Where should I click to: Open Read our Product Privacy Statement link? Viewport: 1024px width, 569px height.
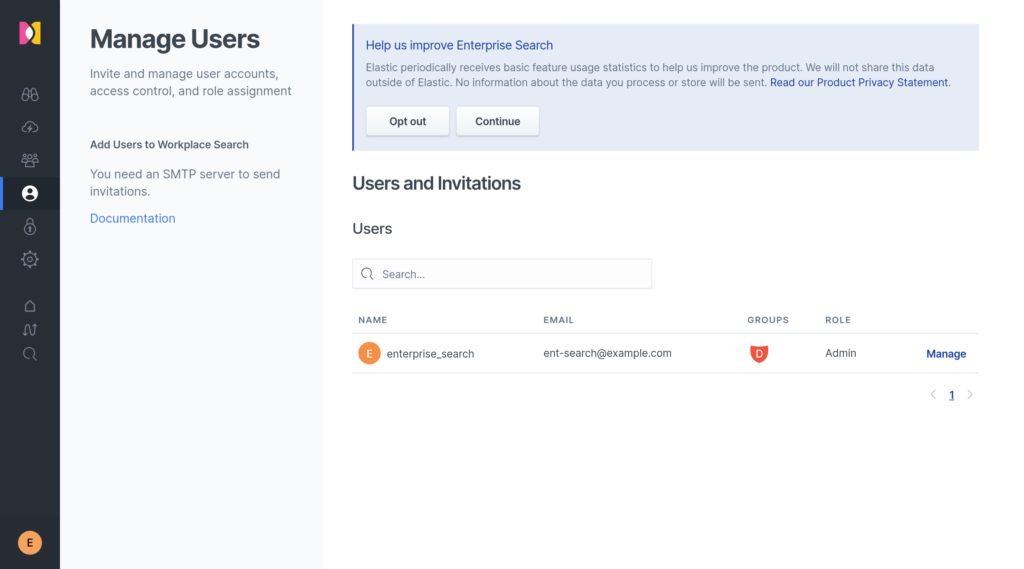pos(859,83)
